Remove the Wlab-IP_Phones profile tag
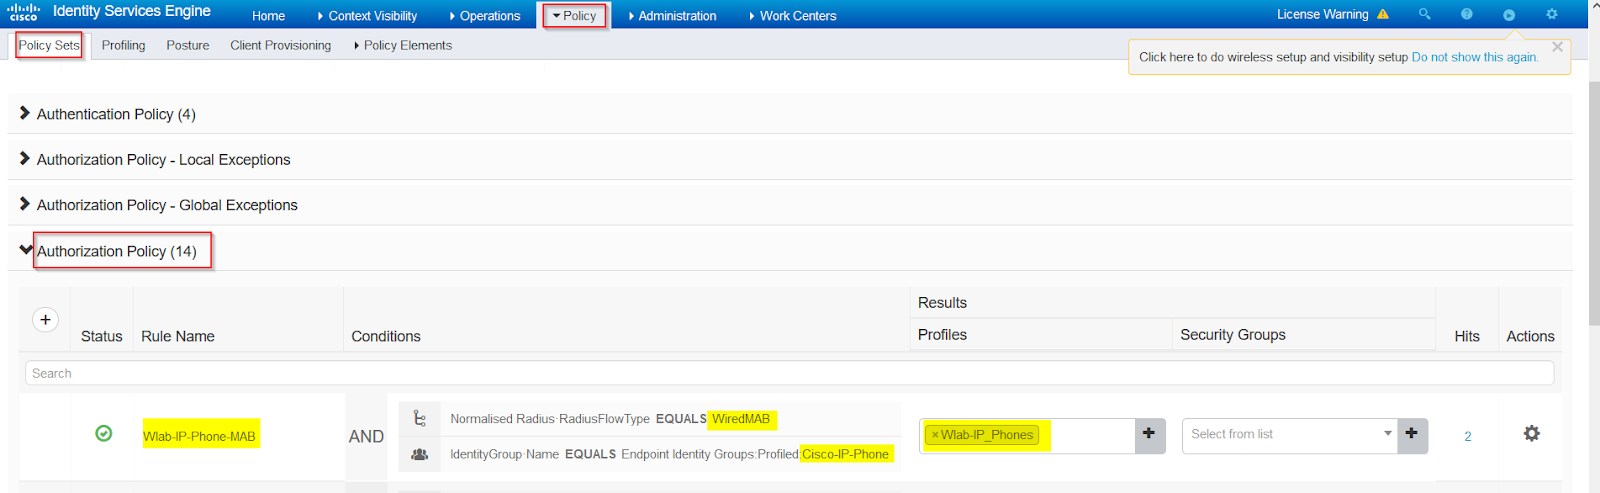 (935, 435)
